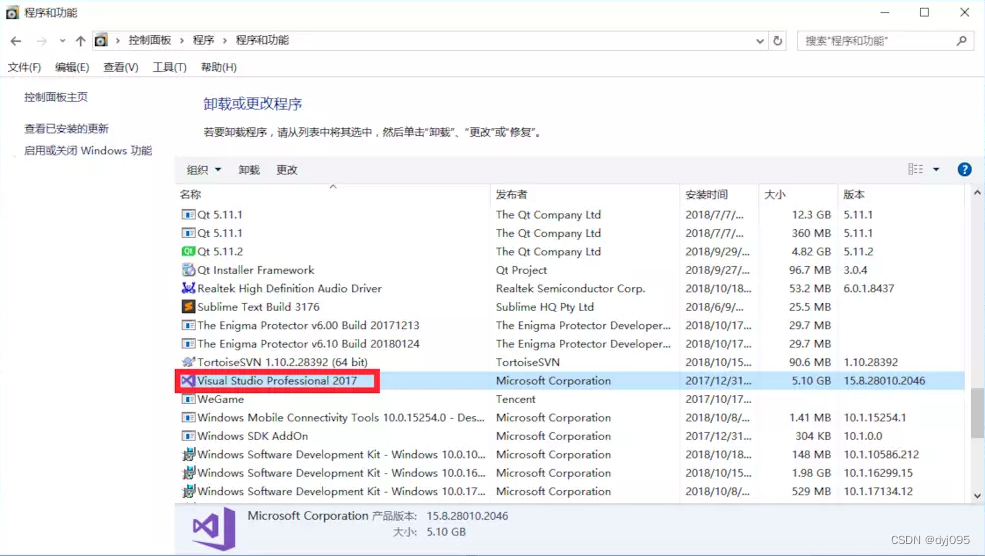This screenshot has width=985, height=556.
Task: Select Windows SDK AddOn icon
Action: (x=188, y=436)
